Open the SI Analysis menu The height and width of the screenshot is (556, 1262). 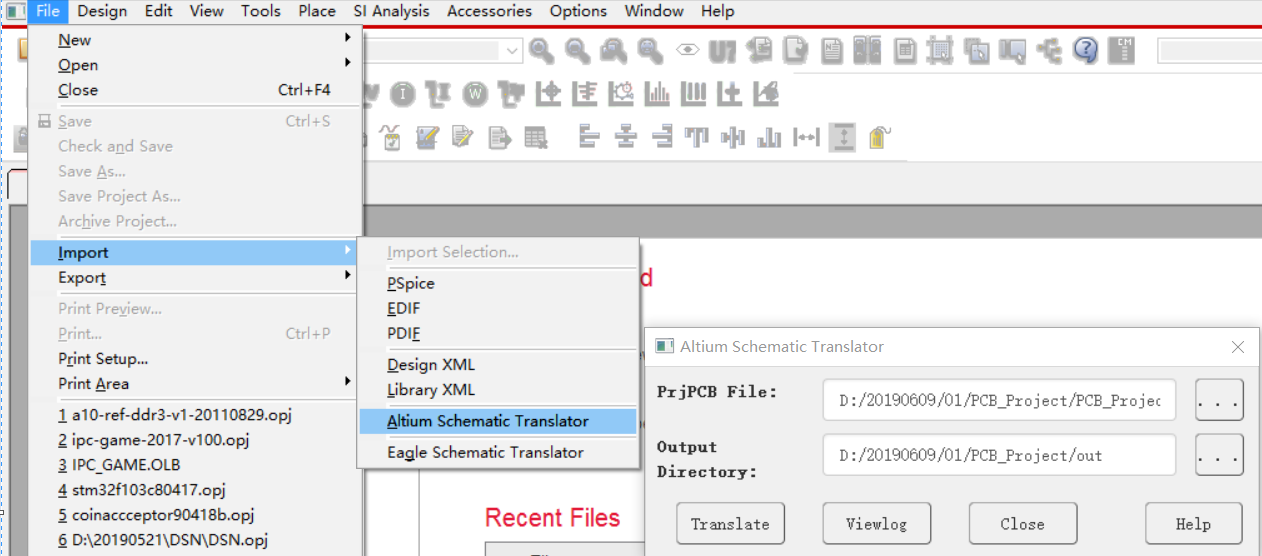tap(391, 11)
